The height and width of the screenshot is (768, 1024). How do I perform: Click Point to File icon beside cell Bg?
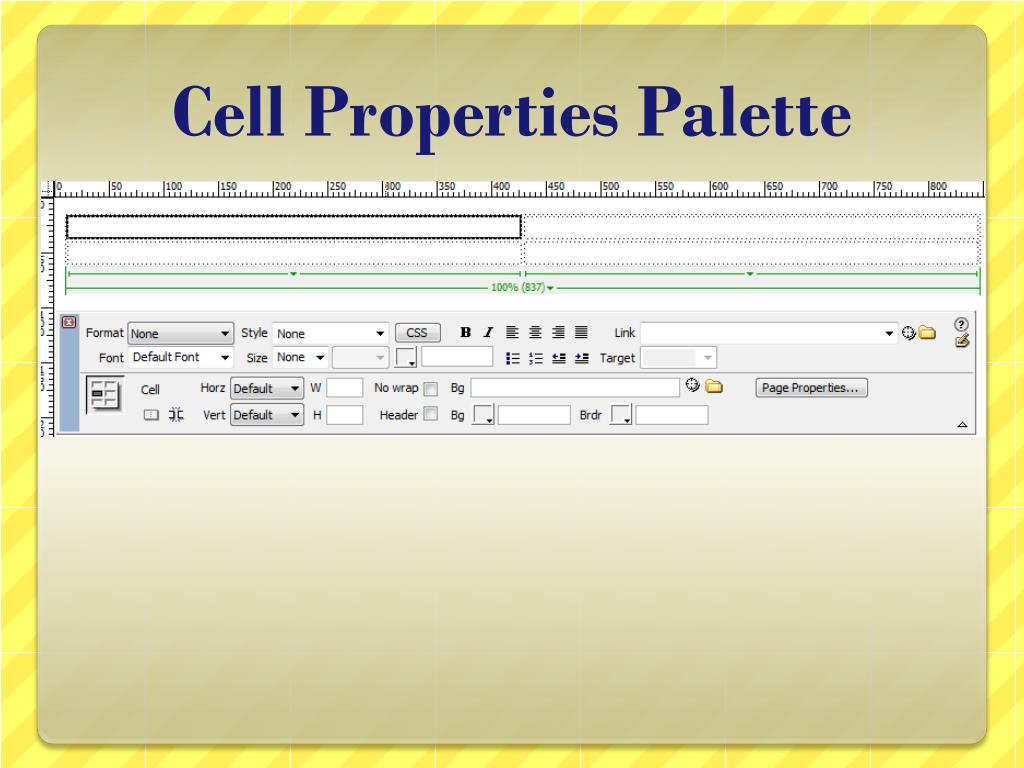(693, 385)
